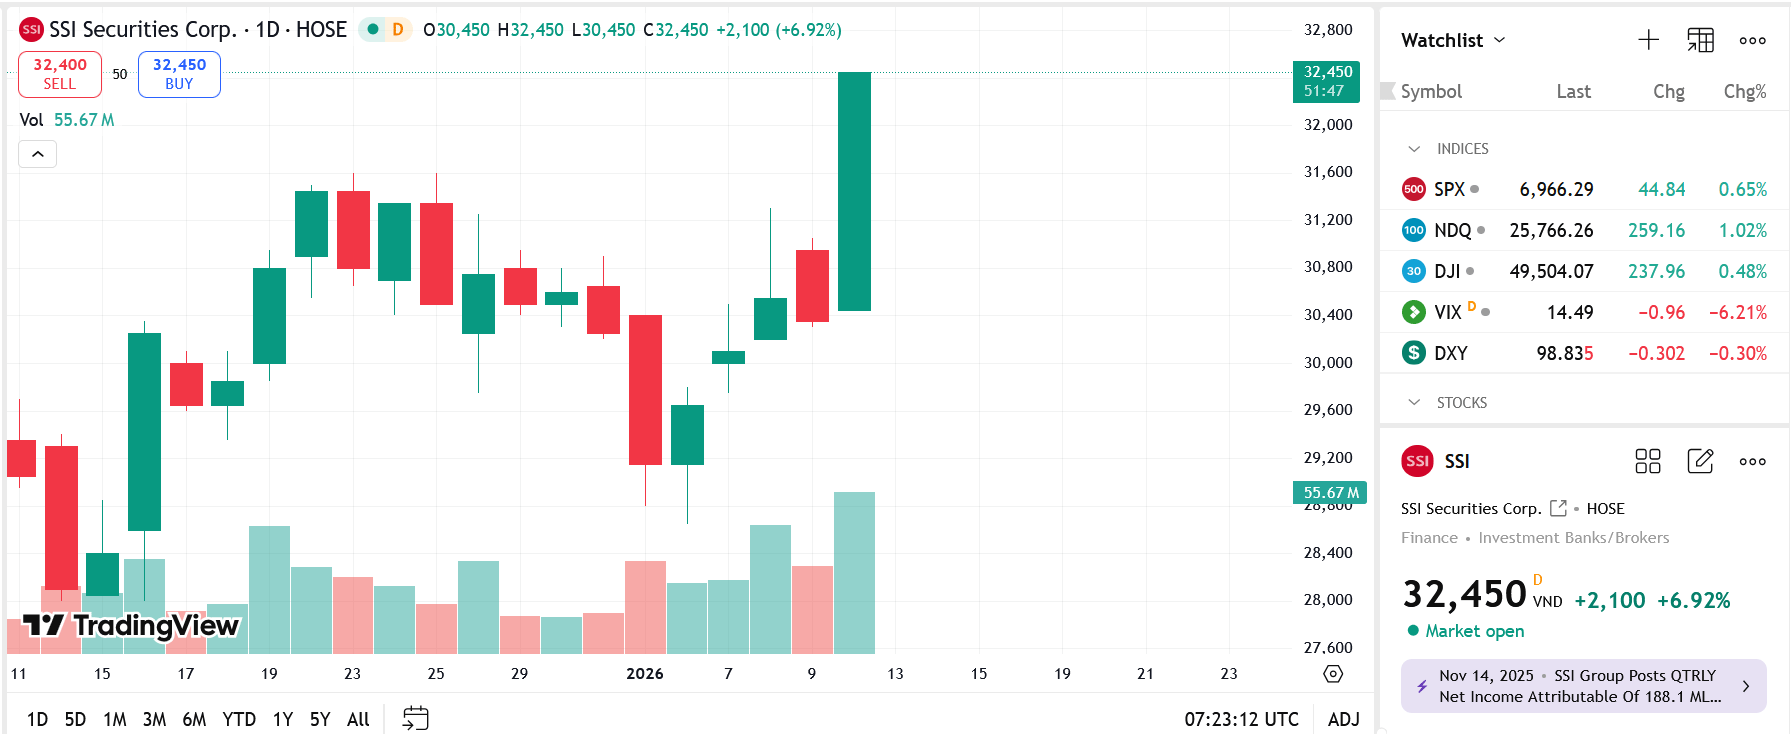Switch to the 1Y timeframe tab
This screenshot has width=1791, height=734.
click(x=281, y=719)
